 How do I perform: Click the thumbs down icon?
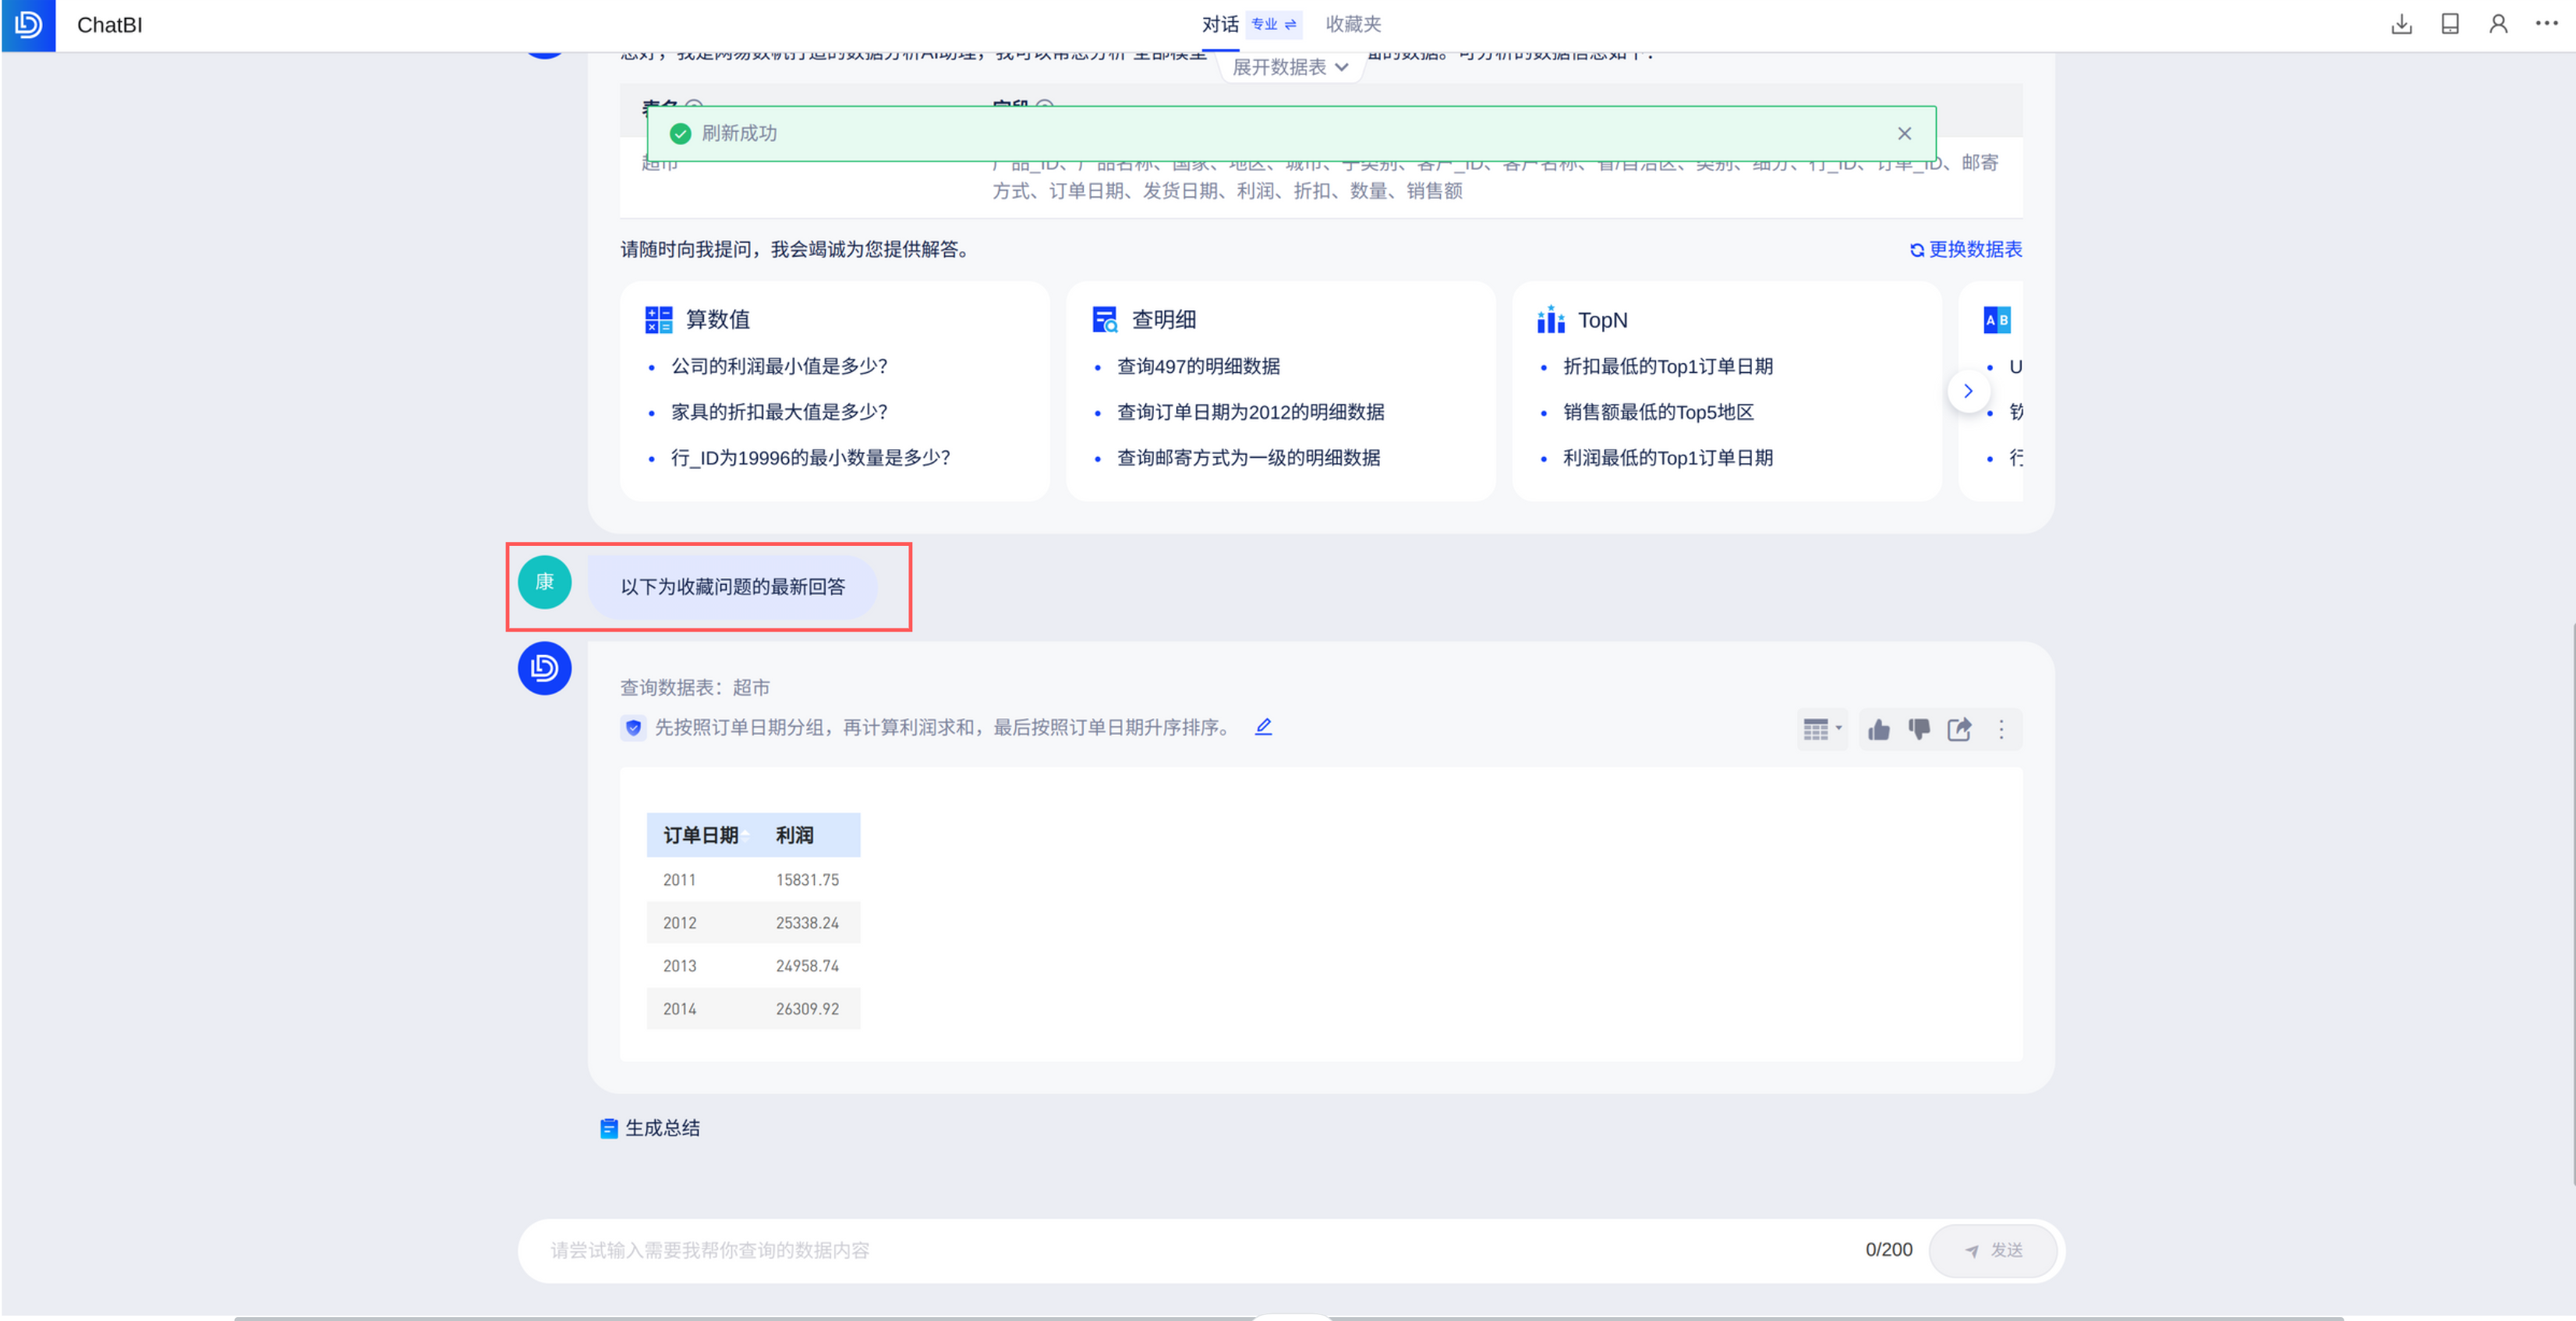[1918, 729]
